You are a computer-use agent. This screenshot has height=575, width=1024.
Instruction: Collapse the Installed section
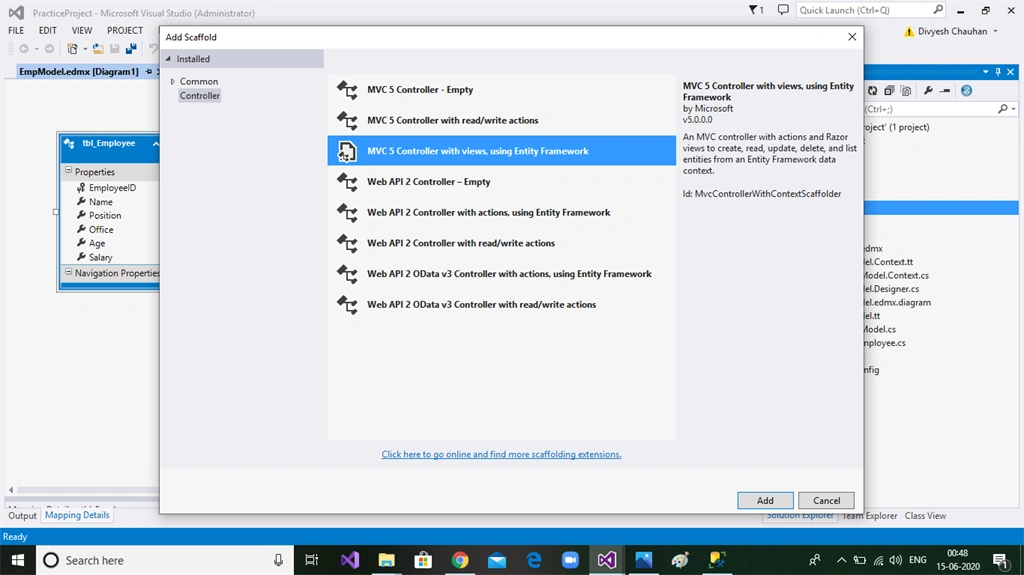tap(168, 59)
